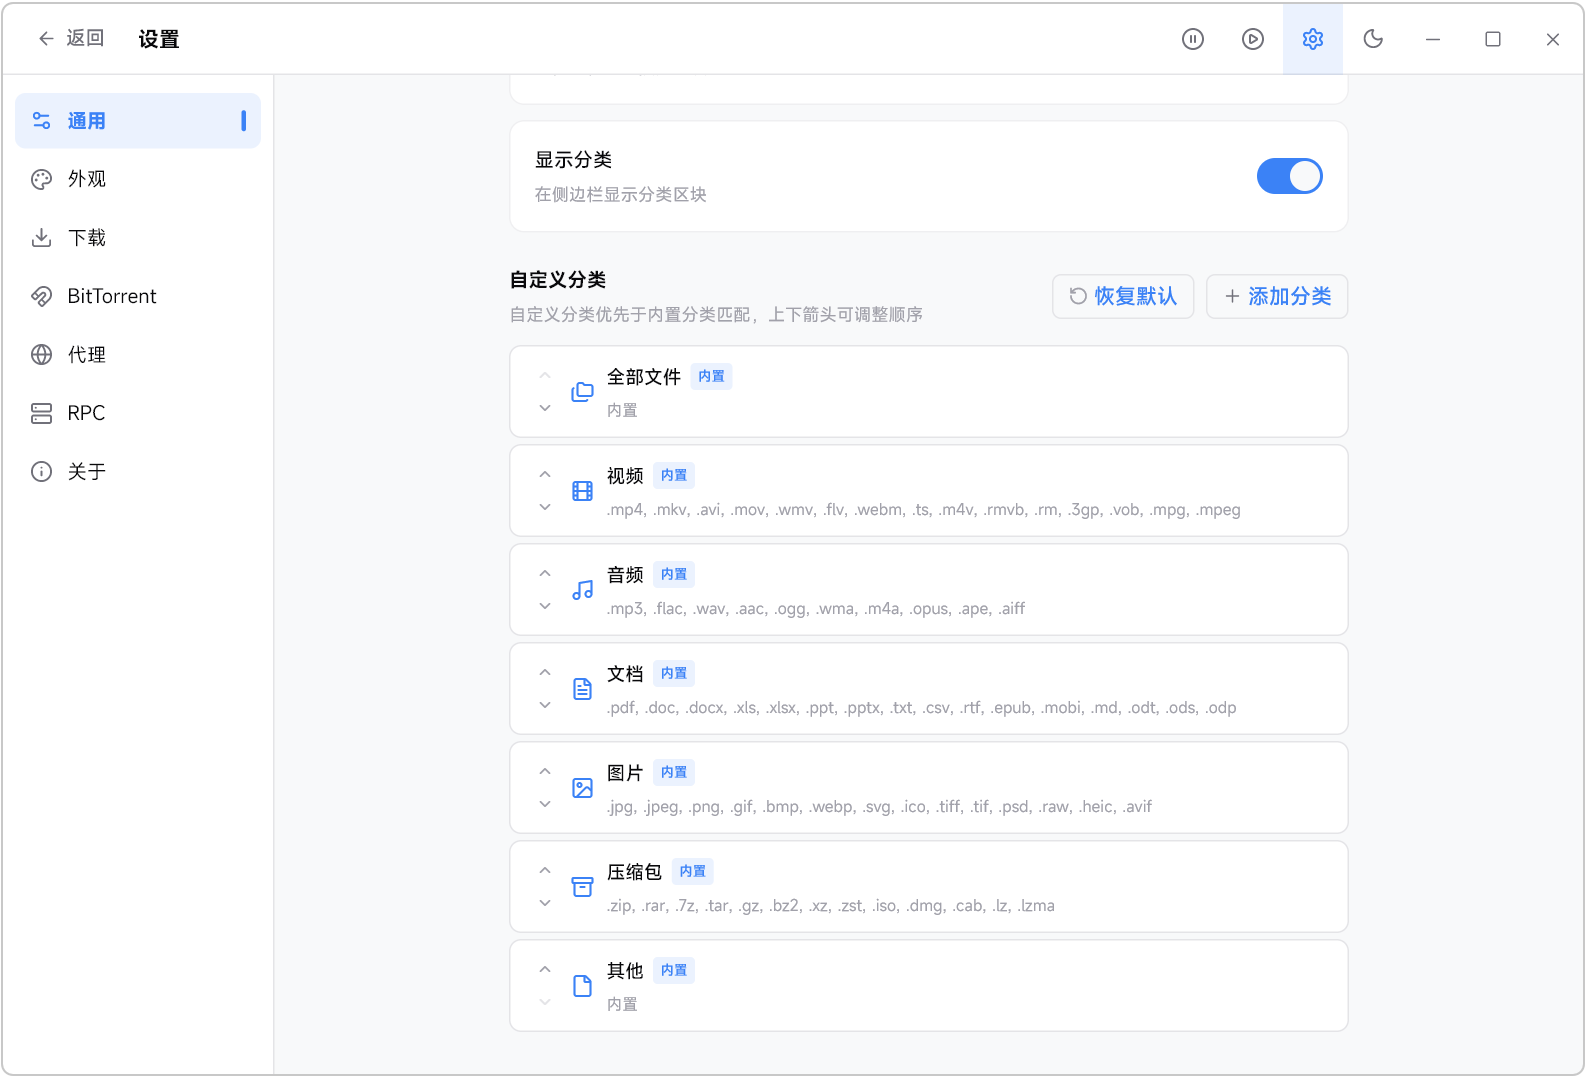The image size is (1587, 1078).
Task: Move 图片 category down with chevron
Action: pos(545,804)
